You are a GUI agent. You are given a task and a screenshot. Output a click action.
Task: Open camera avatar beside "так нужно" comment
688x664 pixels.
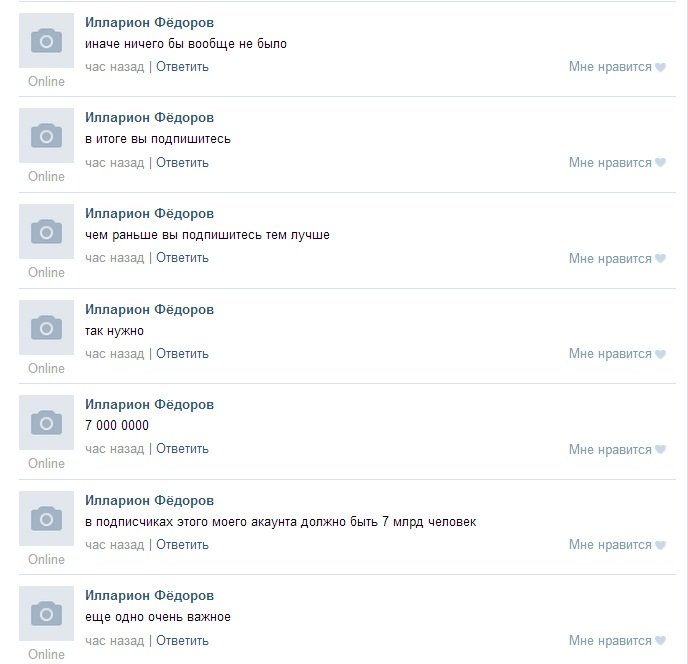[46, 327]
